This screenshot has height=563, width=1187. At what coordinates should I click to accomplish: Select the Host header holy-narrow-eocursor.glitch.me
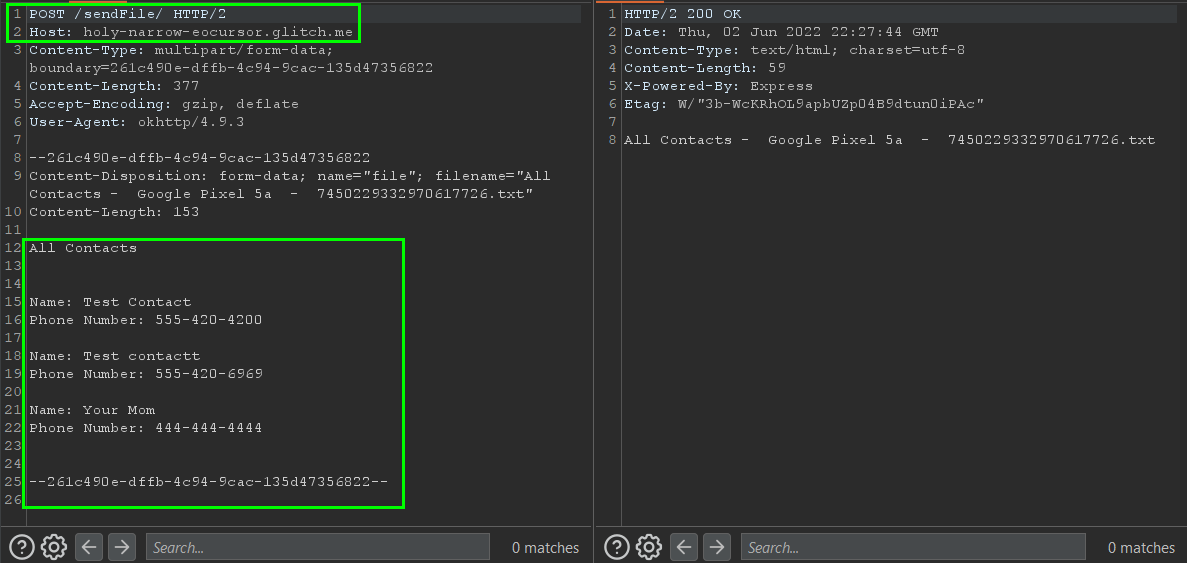(191, 33)
